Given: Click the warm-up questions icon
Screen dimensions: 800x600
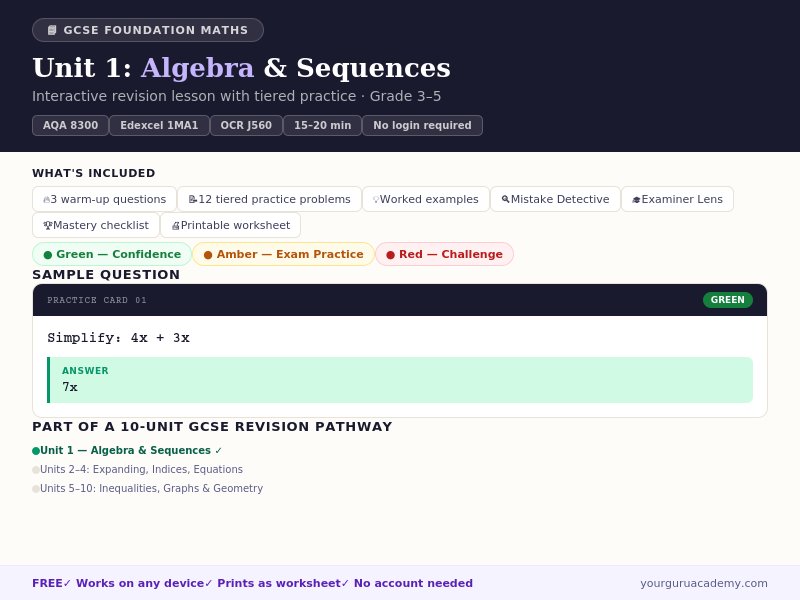Looking at the screenshot, I should pos(45,199).
